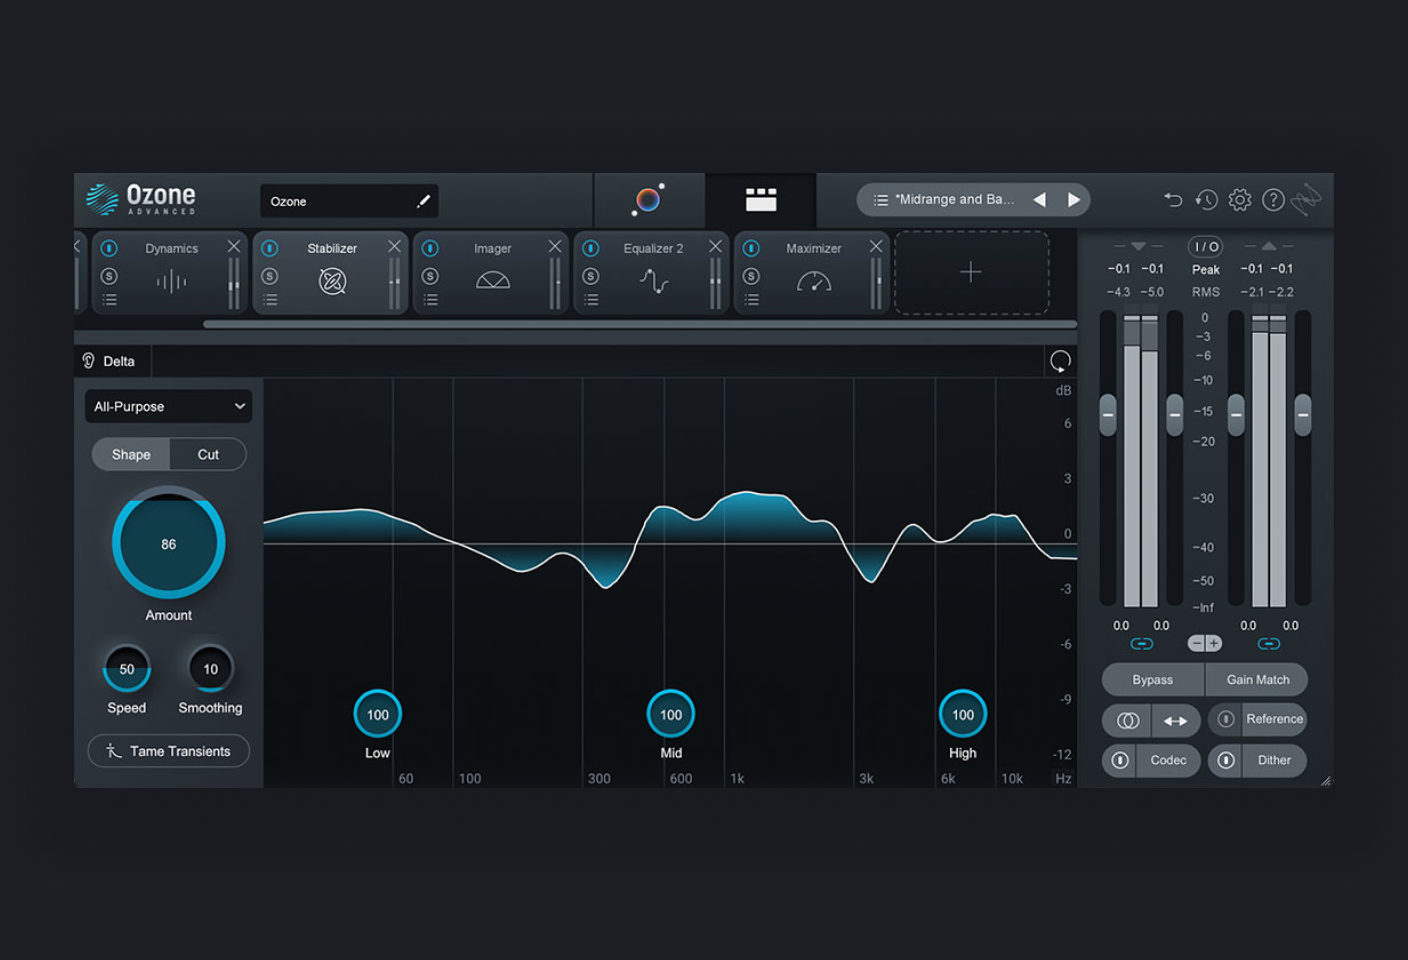Select the Cut mode
Screen dimensions: 1408x960
208,454
